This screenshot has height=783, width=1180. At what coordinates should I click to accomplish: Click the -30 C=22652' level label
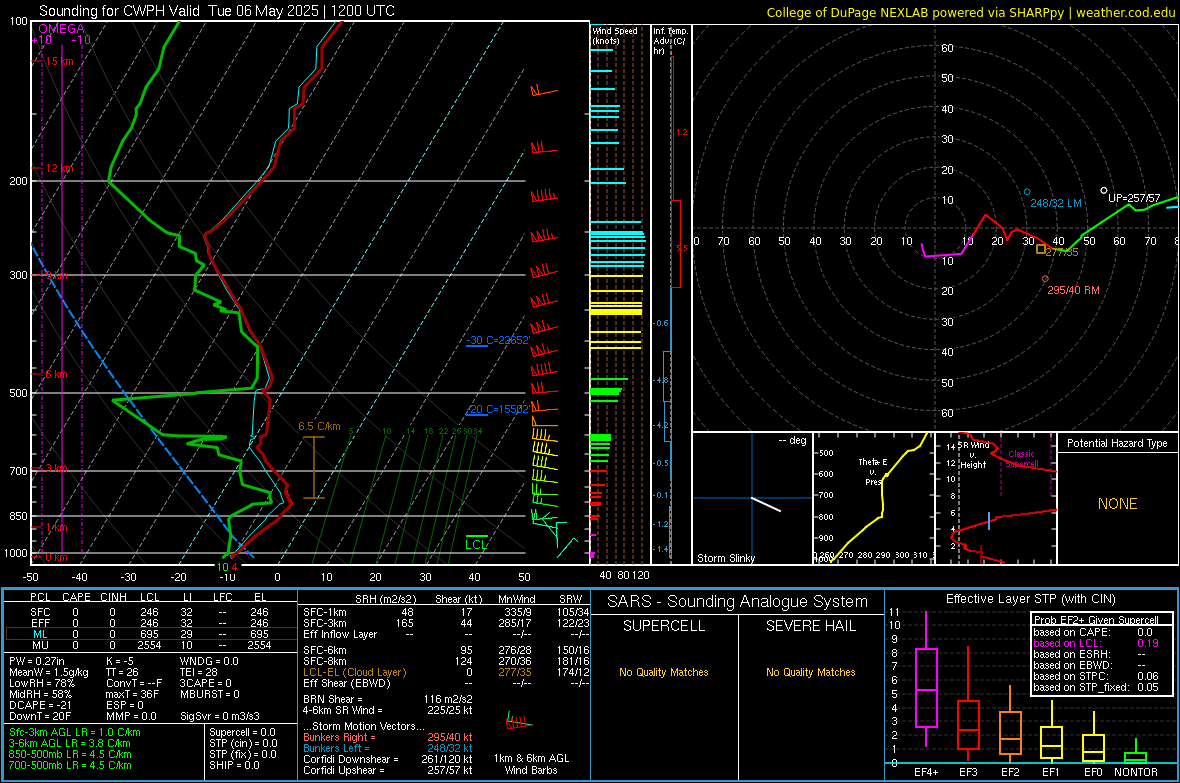[497, 340]
